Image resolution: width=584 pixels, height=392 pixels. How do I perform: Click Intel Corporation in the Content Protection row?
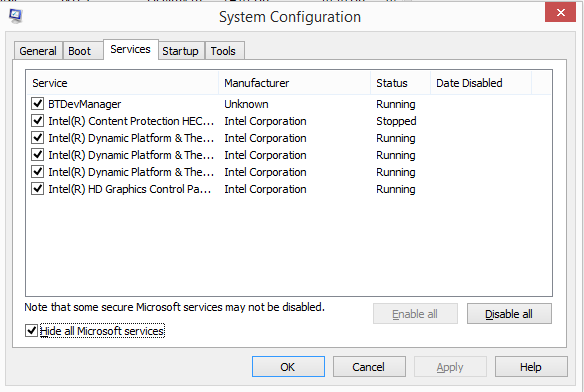point(265,121)
